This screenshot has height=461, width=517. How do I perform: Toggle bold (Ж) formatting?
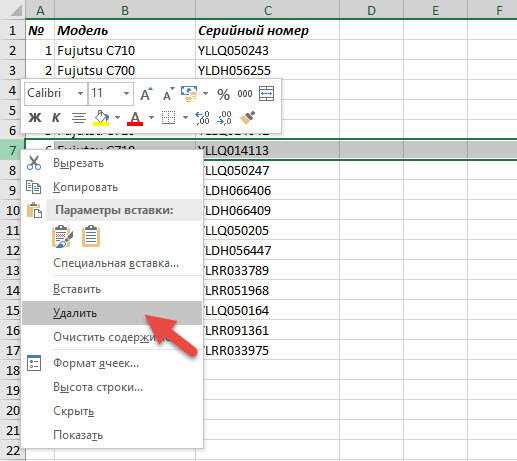coord(35,117)
